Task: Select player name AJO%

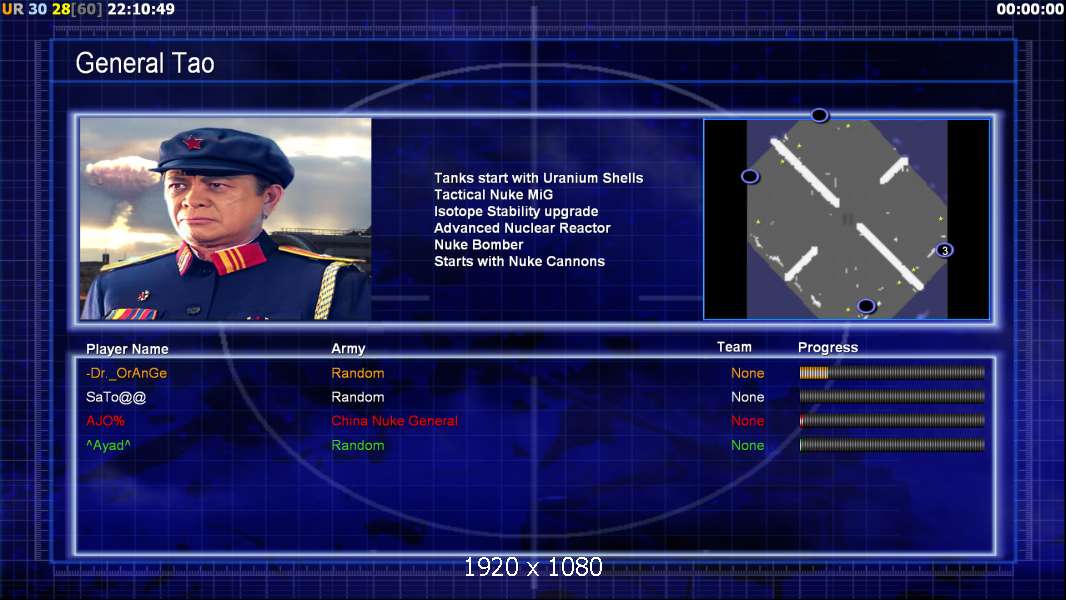Action: click(x=105, y=421)
